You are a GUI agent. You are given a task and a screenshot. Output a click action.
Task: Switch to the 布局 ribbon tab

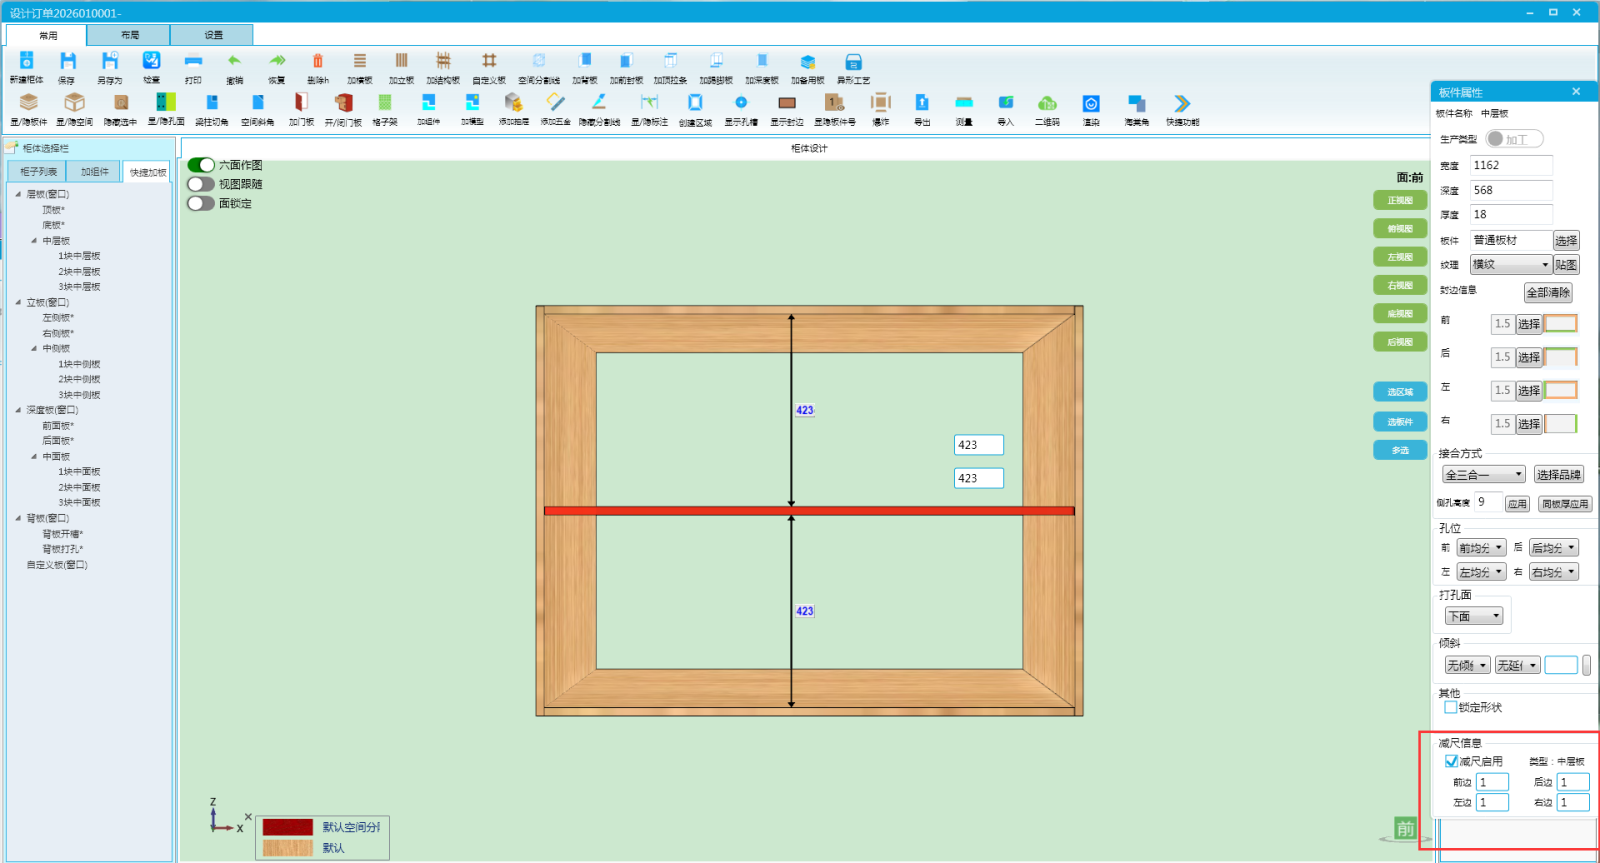129,35
